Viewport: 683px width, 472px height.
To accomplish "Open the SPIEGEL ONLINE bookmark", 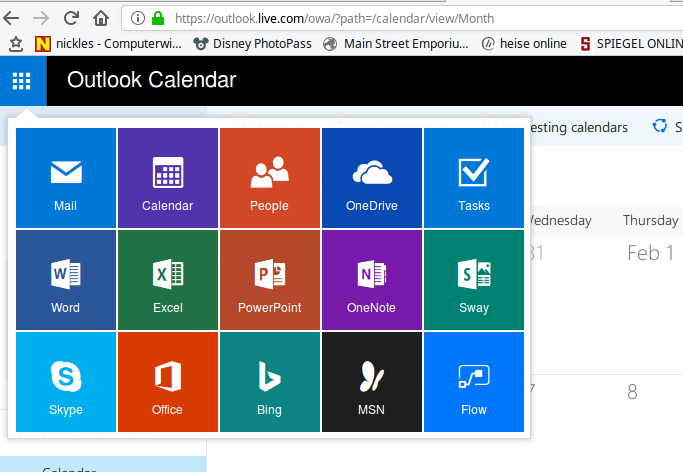I will click(631, 44).
